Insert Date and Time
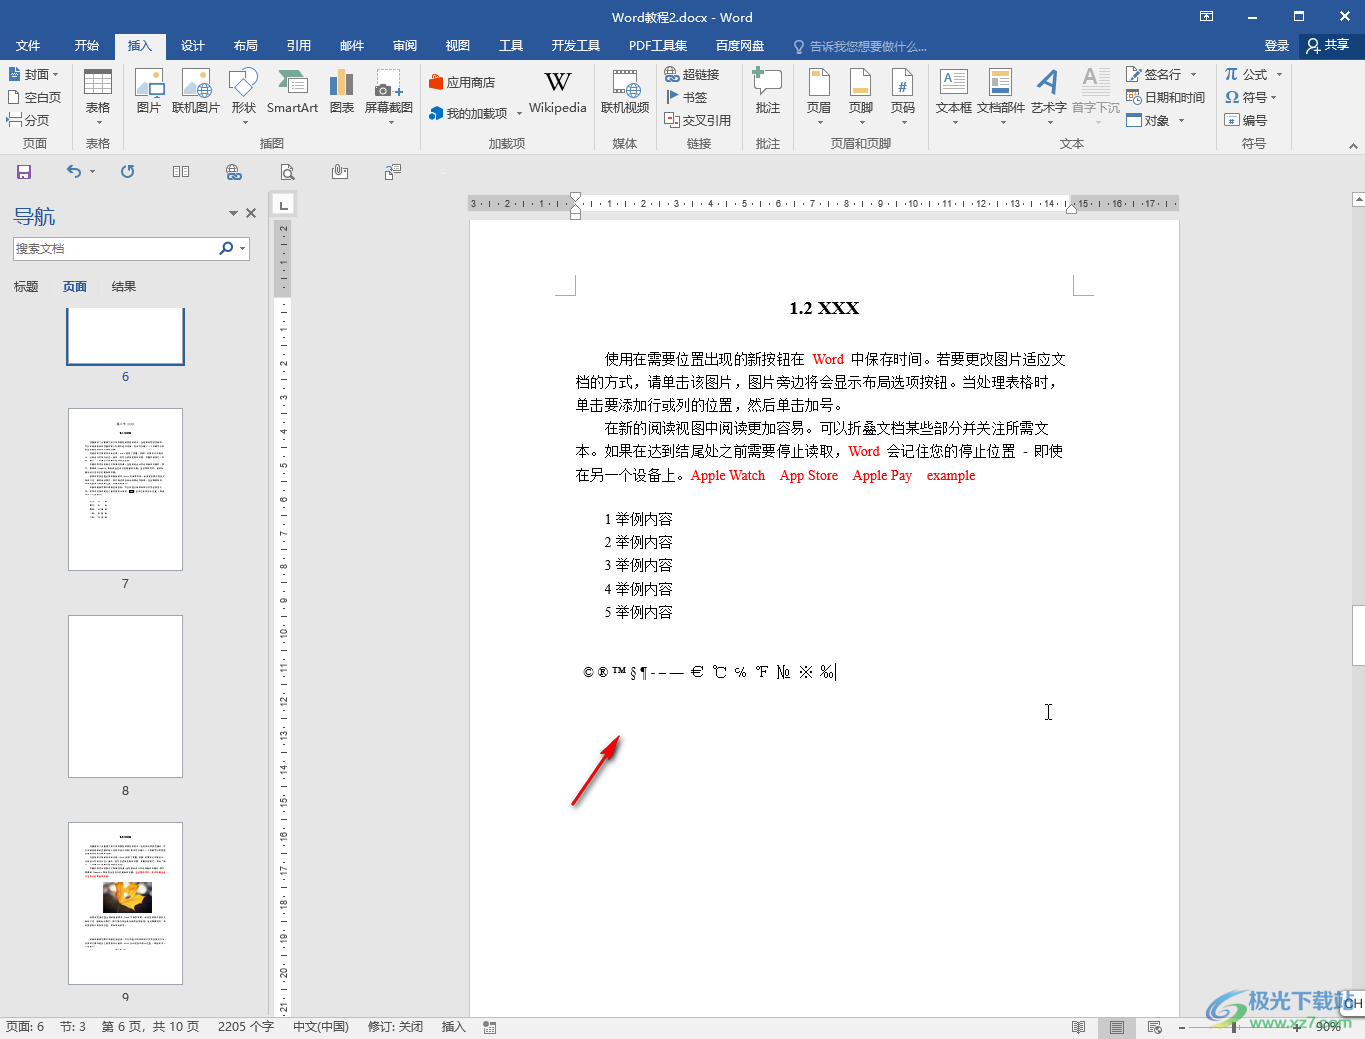The image size is (1365, 1039). 1165,97
